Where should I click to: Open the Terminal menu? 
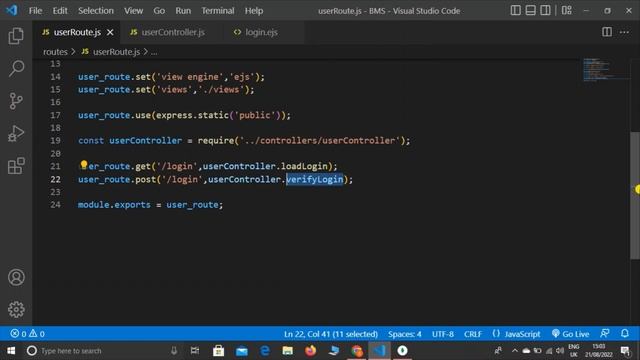[218, 11]
